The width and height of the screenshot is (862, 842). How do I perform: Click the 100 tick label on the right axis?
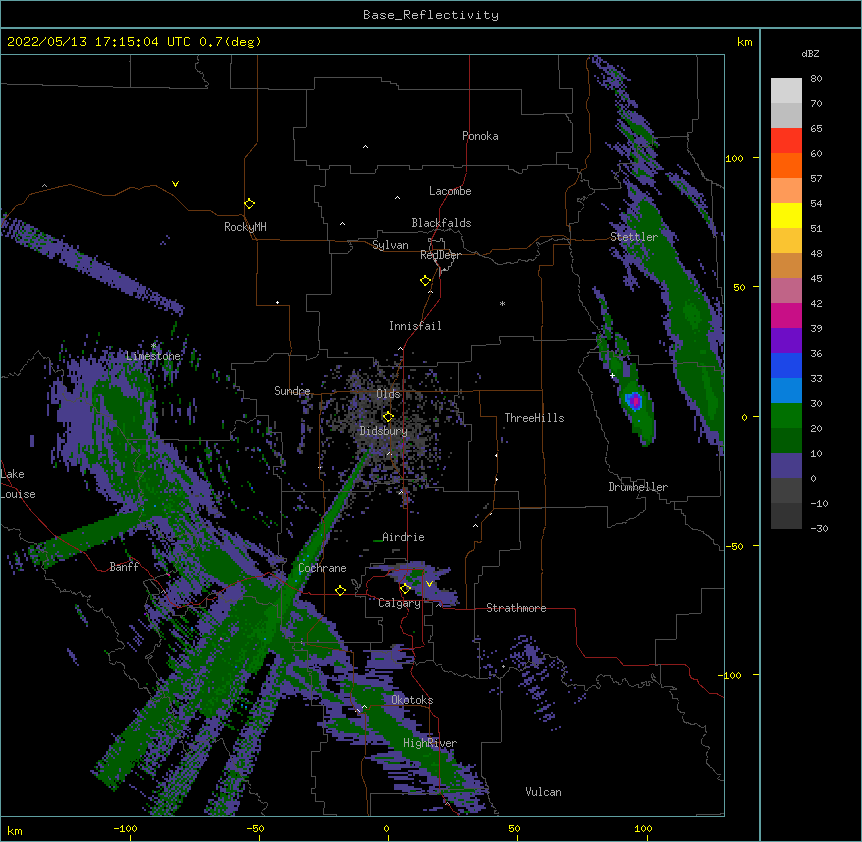click(735, 158)
